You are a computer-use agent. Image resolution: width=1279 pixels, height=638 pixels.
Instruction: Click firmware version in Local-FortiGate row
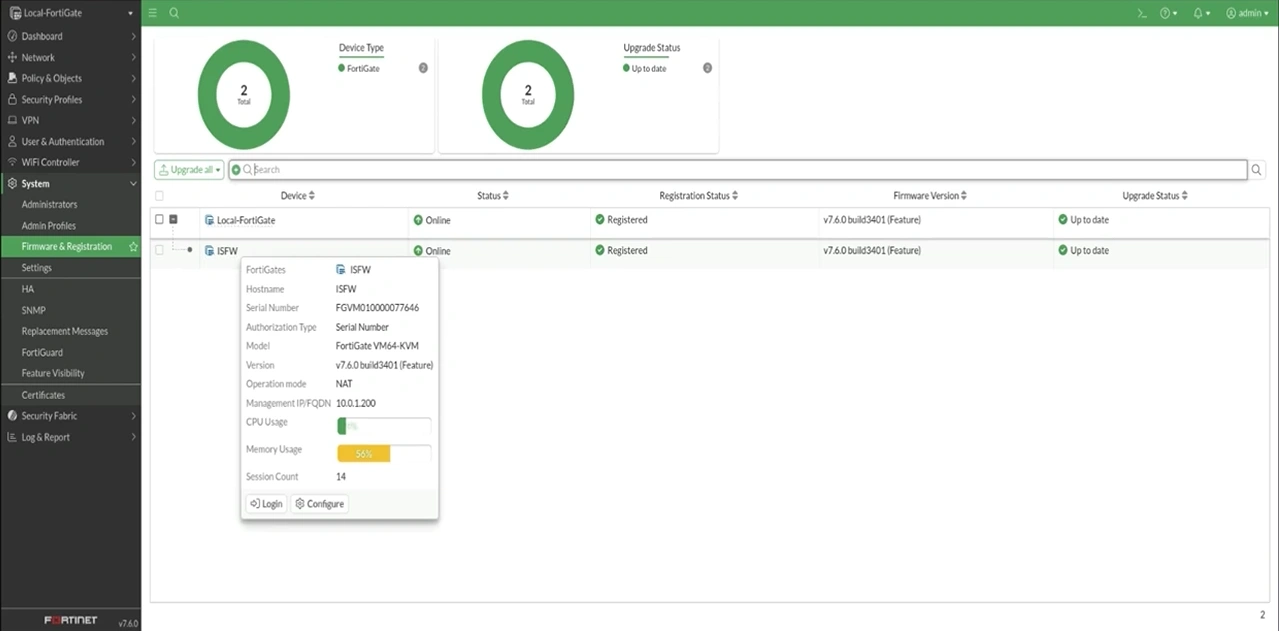coord(872,220)
